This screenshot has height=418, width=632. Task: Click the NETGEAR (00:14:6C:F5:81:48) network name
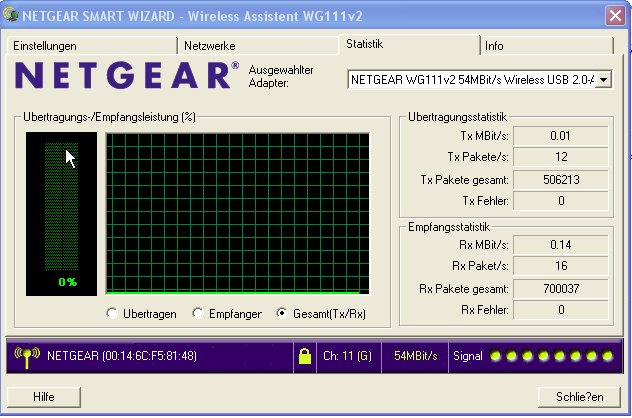(x=122, y=356)
